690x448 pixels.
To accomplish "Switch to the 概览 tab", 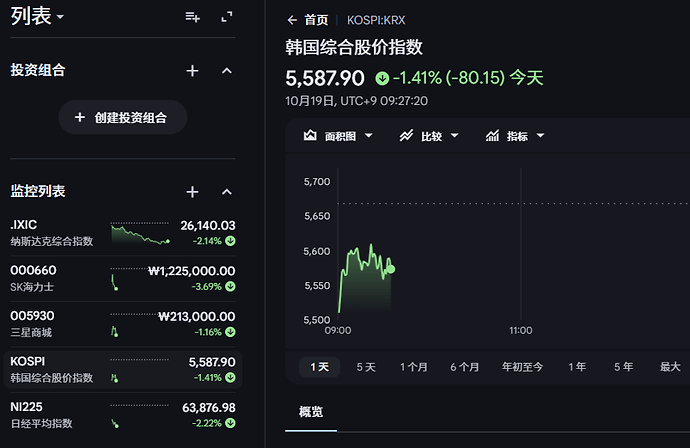I will point(311,412).
